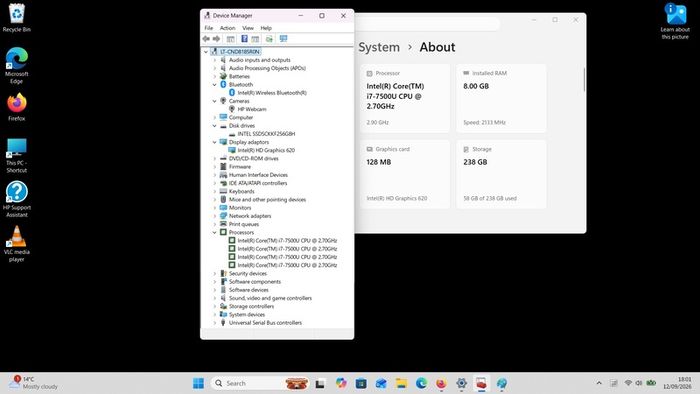This screenshot has height=394, width=700.
Task: Select the System devices label
Action: tap(247, 315)
